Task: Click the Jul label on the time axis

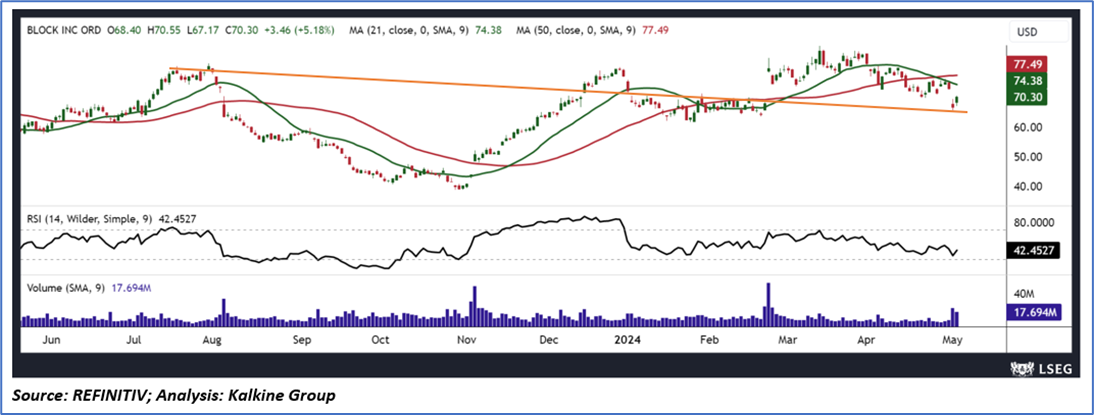Action: 133,341
